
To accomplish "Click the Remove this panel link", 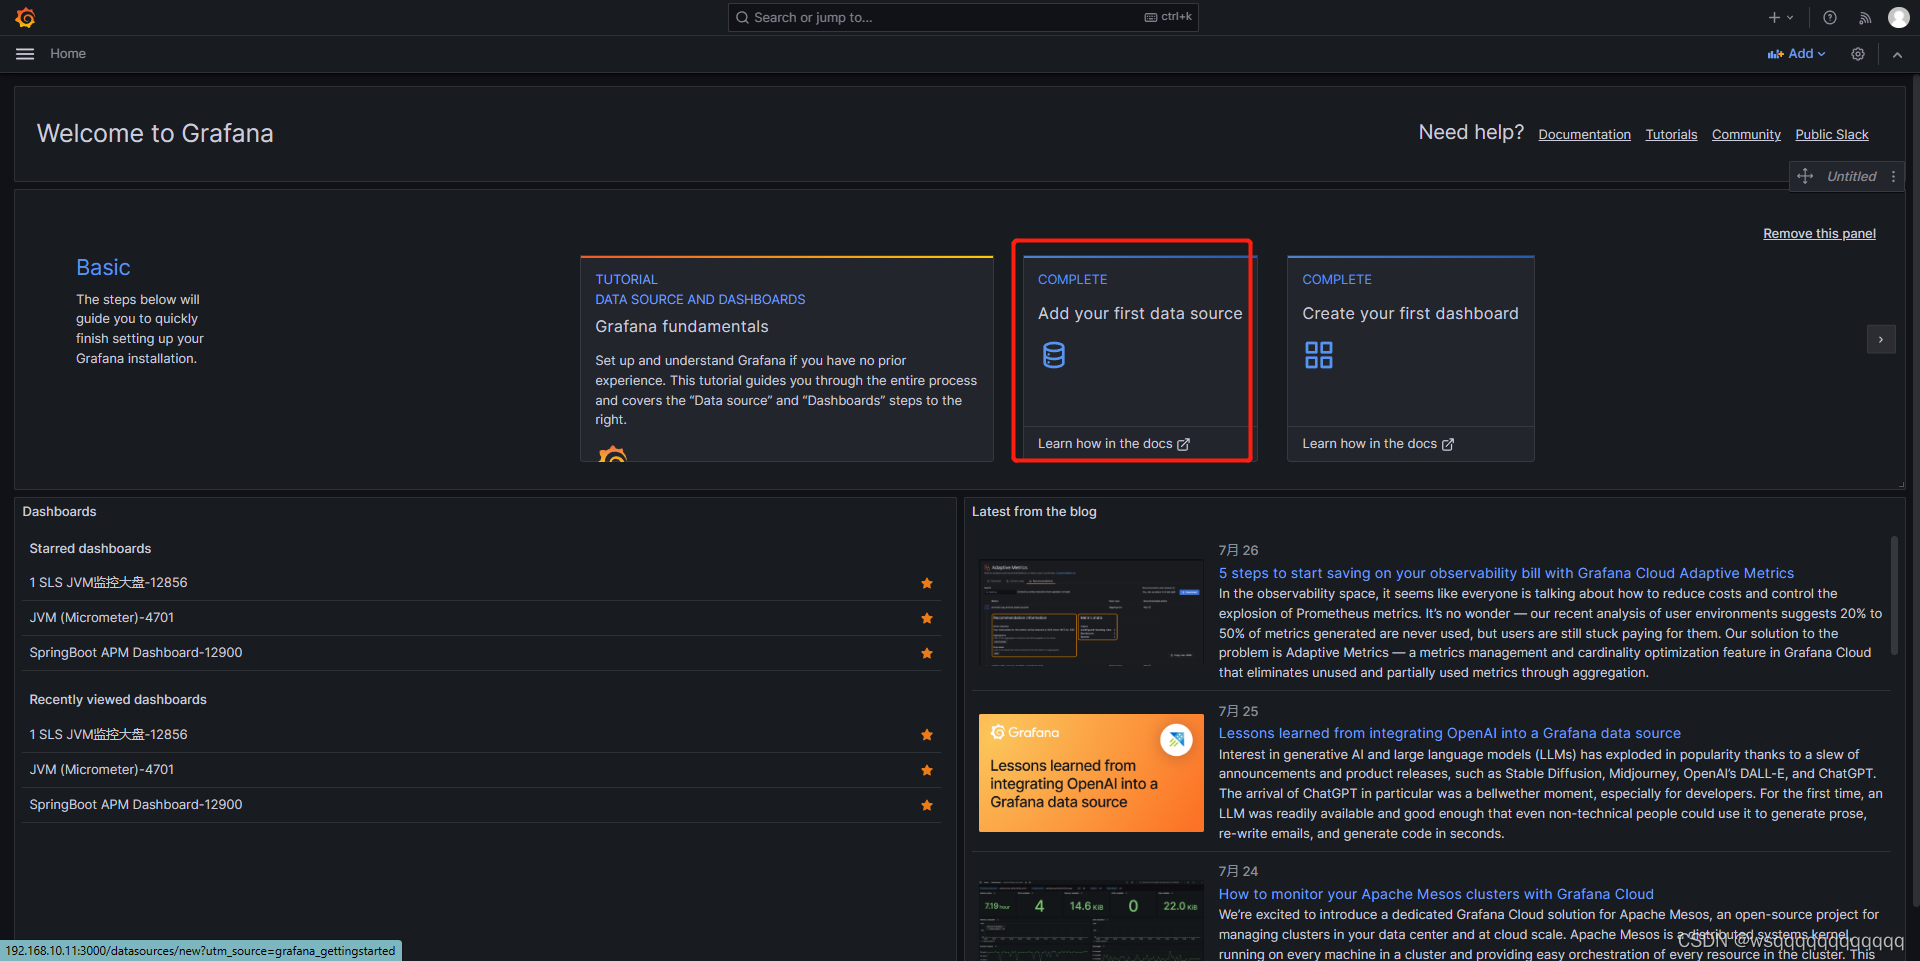I will tap(1818, 233).
